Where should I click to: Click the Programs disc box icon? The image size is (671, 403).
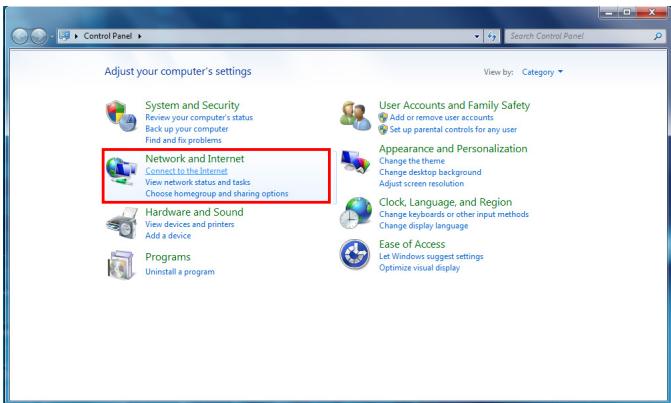click(x=120, y=265)
